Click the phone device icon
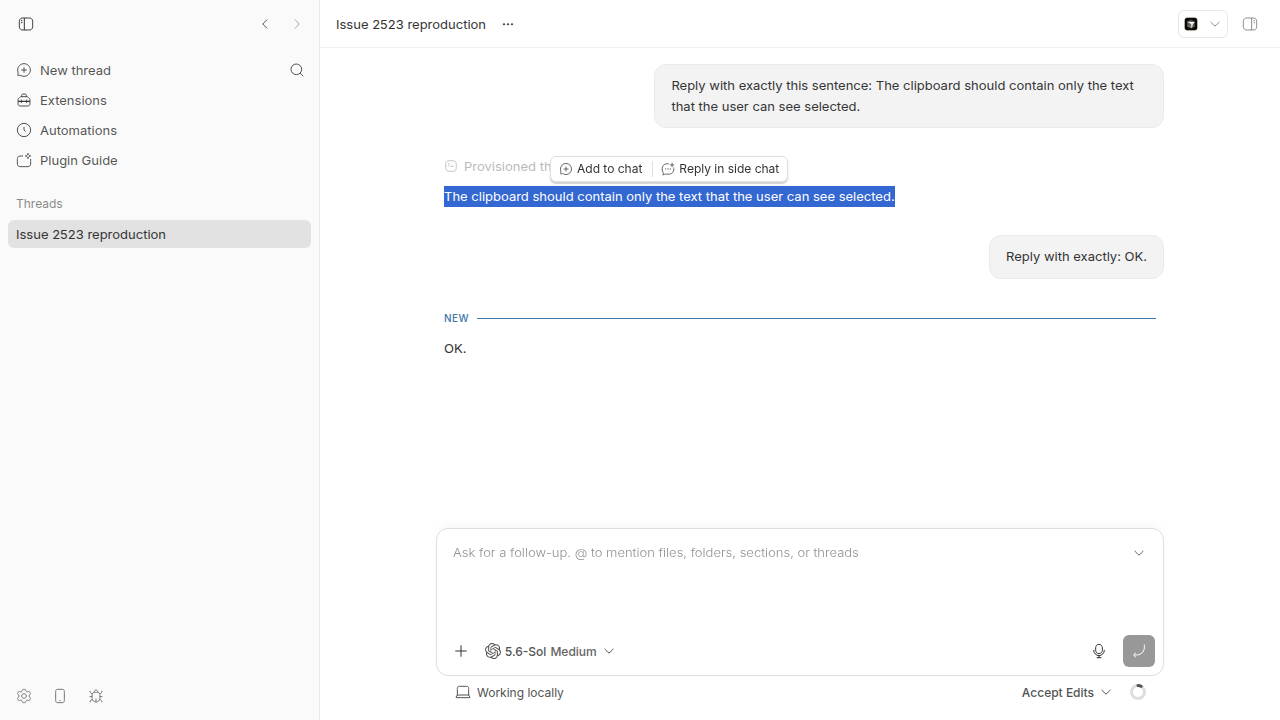The width and height of the screenshot is (1280, 720). (60, 696)
